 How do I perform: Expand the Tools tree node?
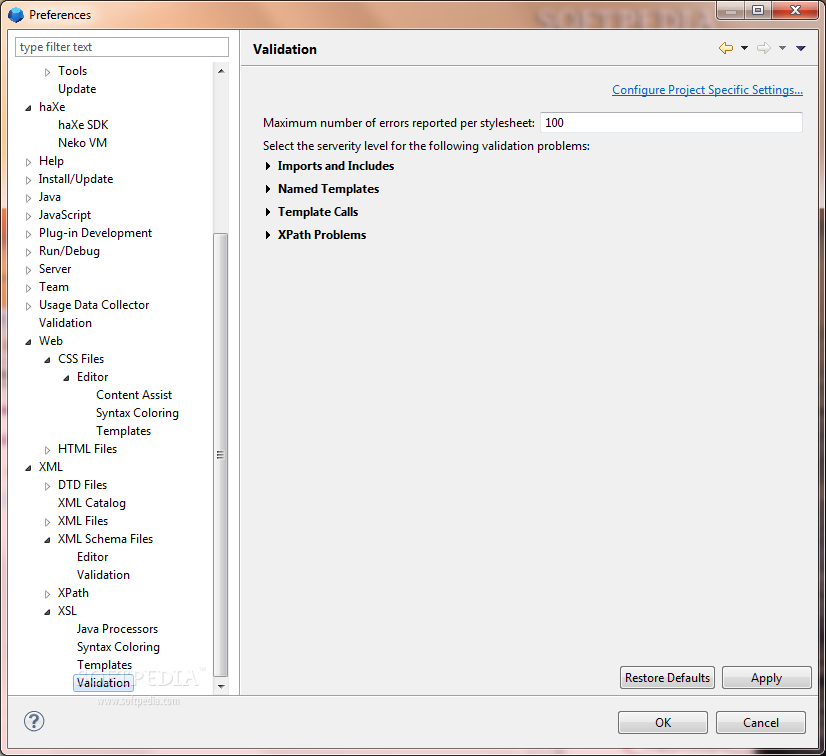tap(47, 72)
